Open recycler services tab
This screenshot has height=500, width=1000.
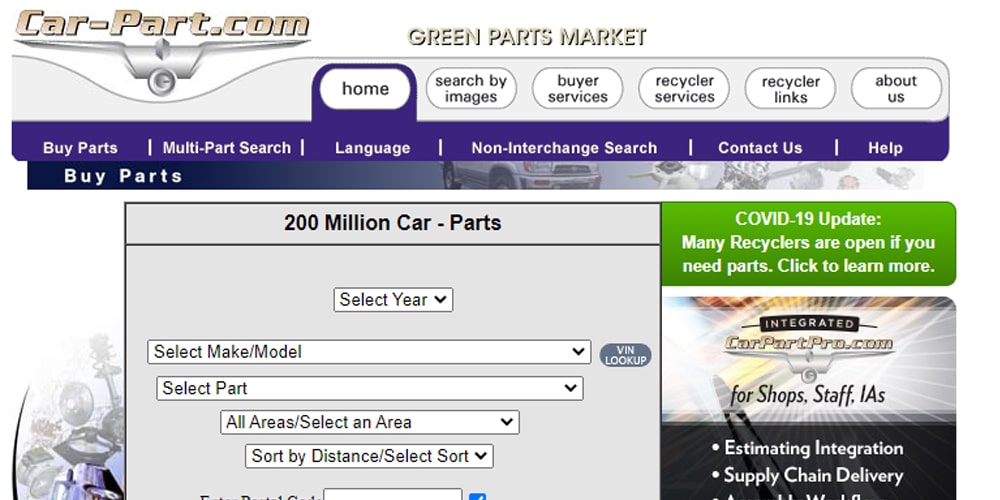pos(684,89)
